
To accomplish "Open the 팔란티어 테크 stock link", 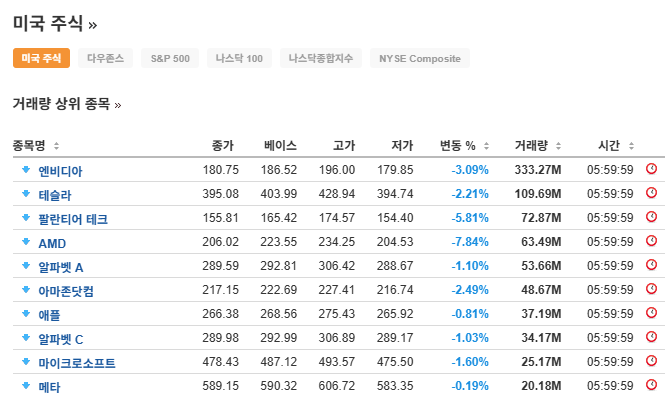I will pyautogui.click(x=73, y=219).
